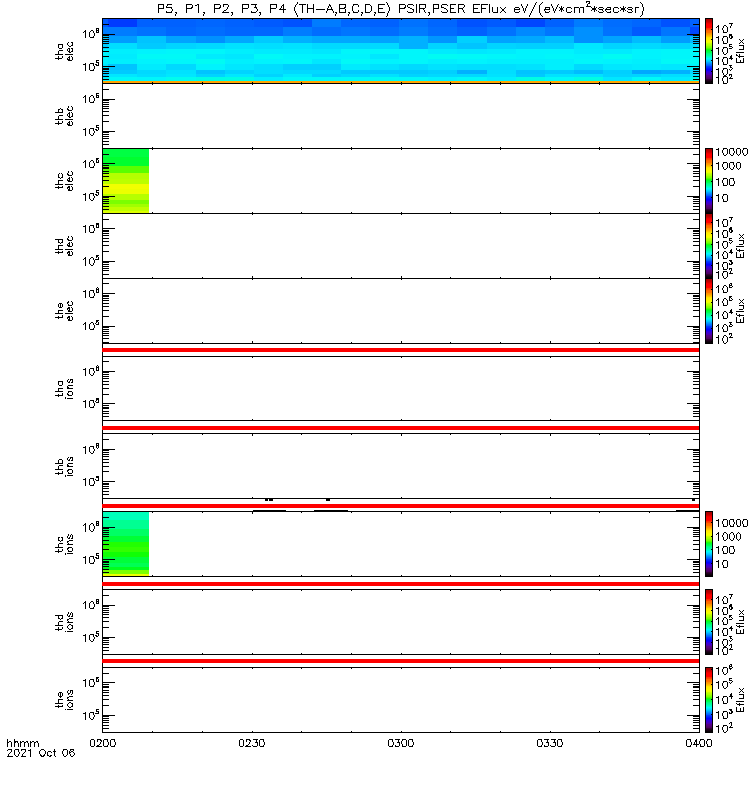Click the 0230 time axis label
Viewport: 750px width, 800px height.
(252, 743)
